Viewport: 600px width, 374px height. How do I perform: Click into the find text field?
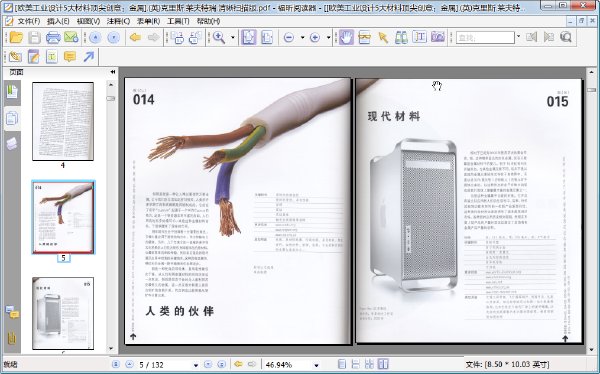(x=485, y=38)
